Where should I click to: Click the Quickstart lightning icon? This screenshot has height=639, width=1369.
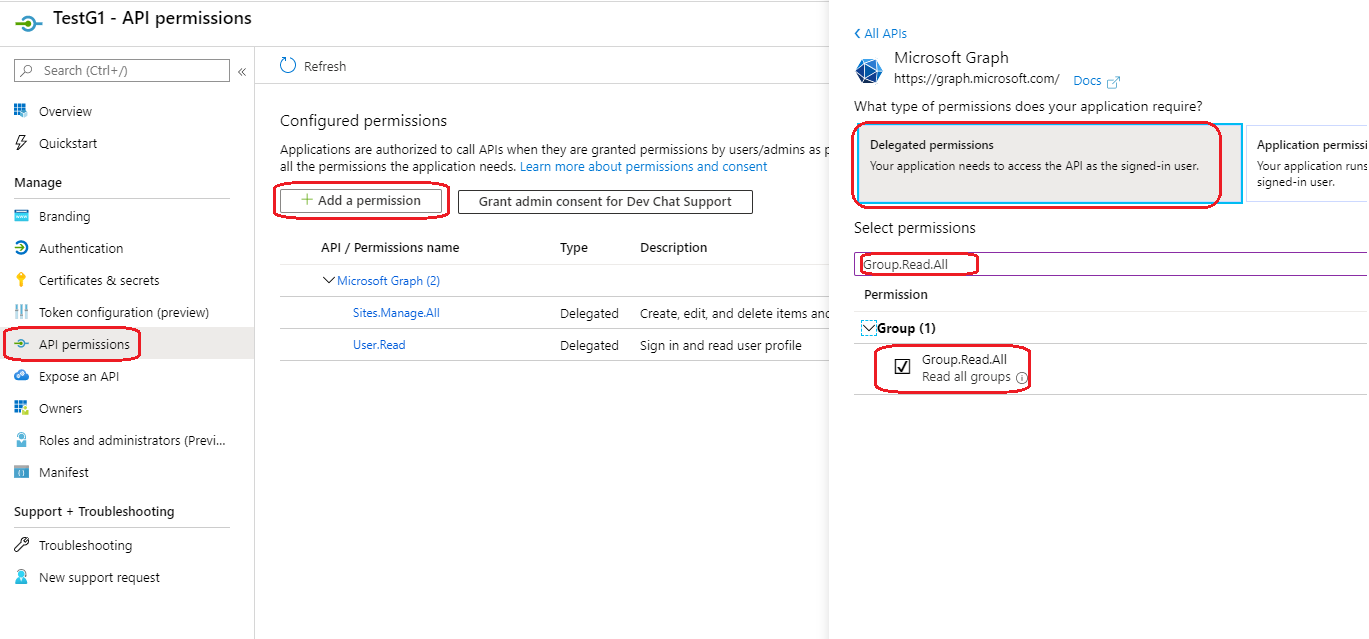pyautogui.click(x=21, y=143)
